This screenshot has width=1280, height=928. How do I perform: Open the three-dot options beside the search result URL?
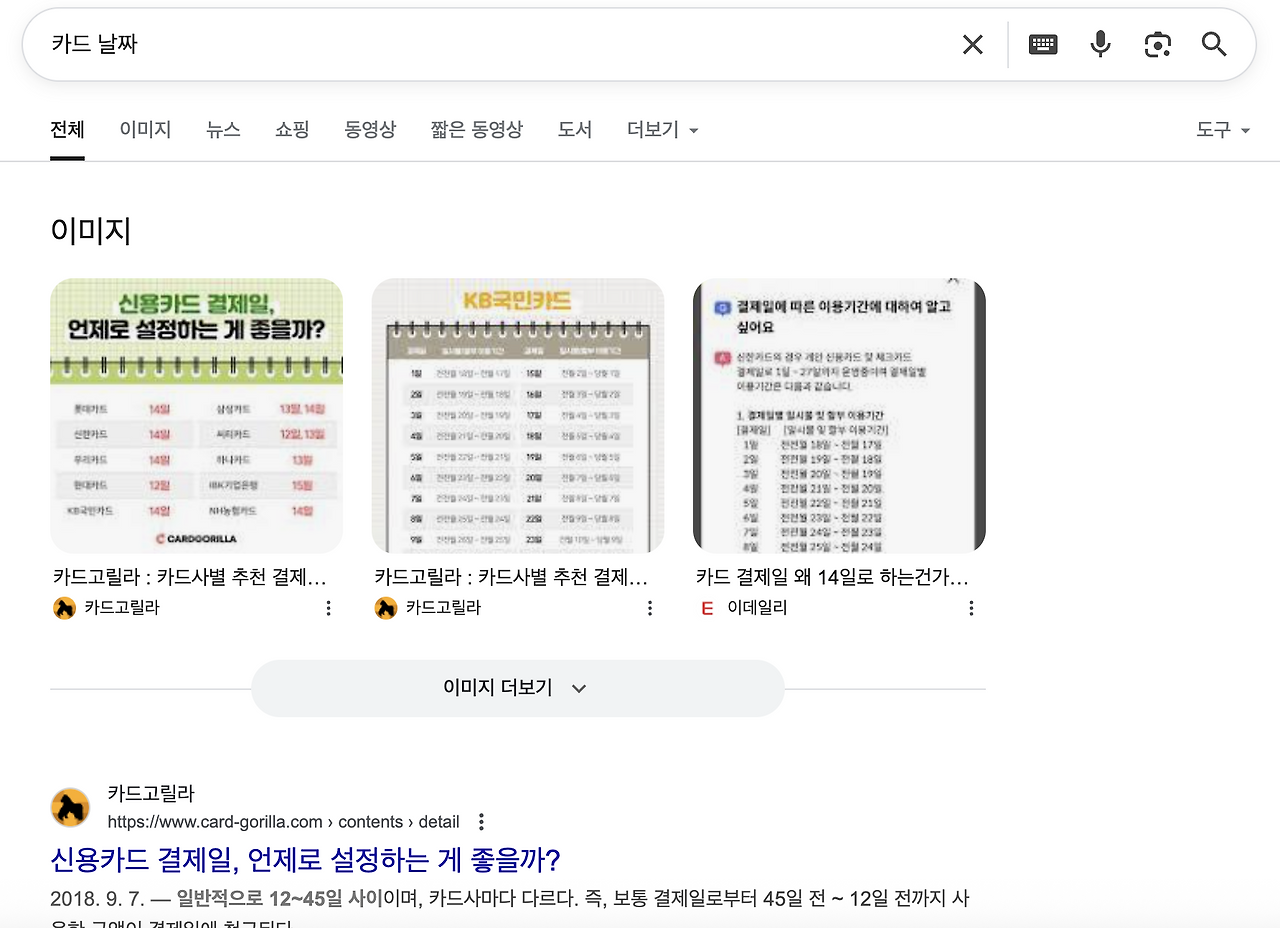pyautogui.click(x=480, y=821)
